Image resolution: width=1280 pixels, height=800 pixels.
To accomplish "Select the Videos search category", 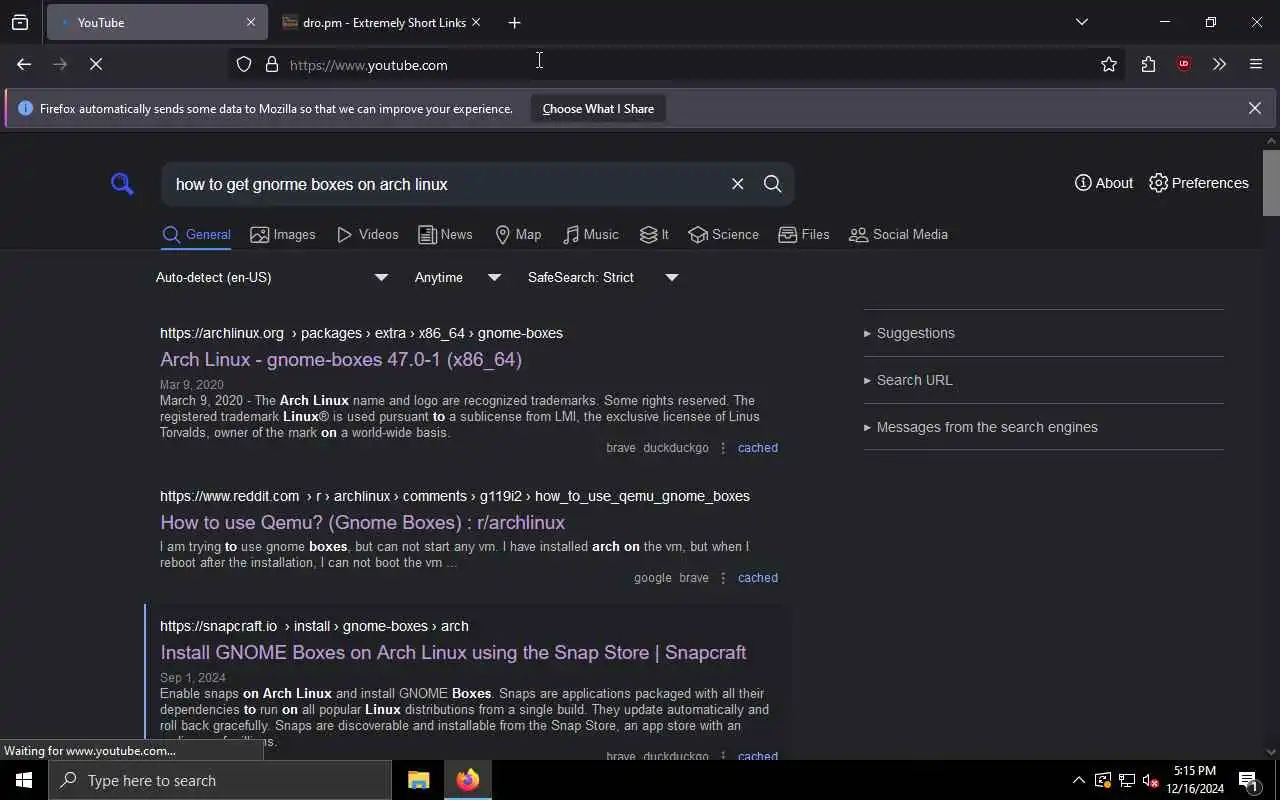I will click(x=368, y=235).
